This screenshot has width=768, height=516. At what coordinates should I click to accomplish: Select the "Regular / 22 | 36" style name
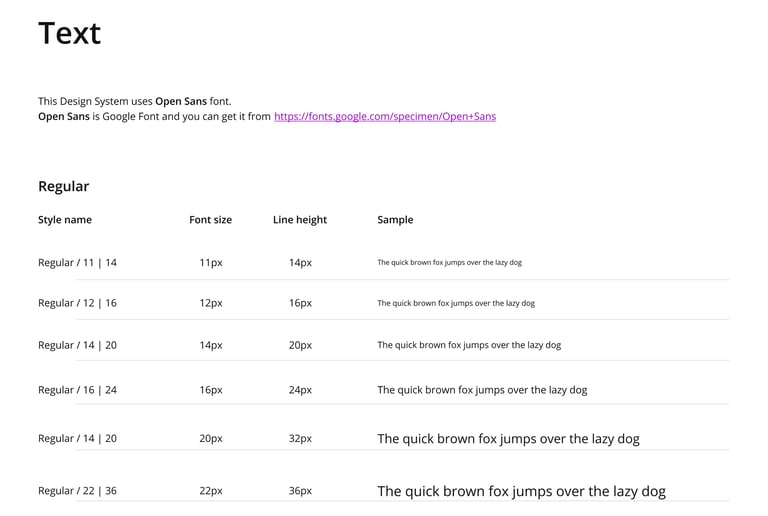pyautogui.click(x=77, y=491)
